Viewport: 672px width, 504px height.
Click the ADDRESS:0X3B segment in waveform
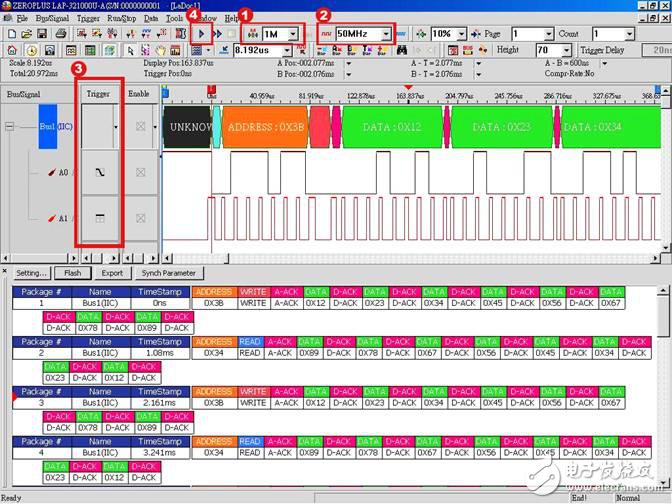(264, 128)
